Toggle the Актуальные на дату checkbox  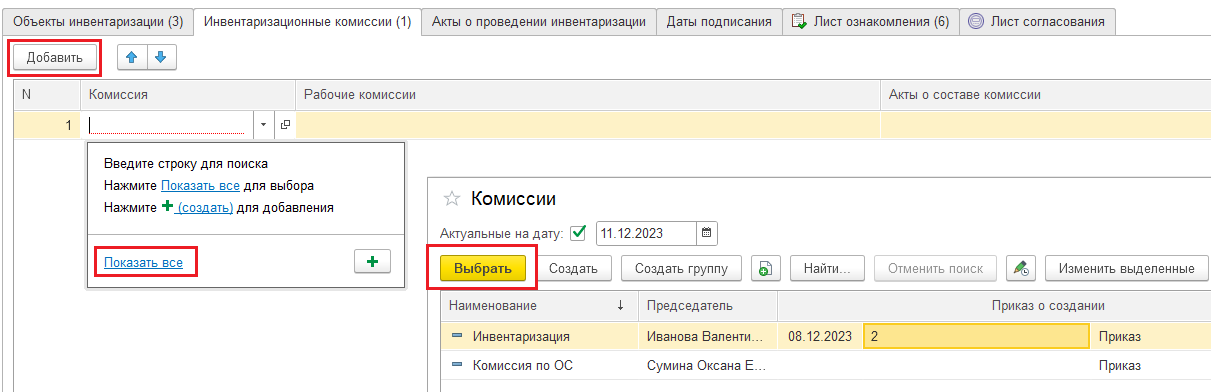pyautogui.click(x=578, y=234)
